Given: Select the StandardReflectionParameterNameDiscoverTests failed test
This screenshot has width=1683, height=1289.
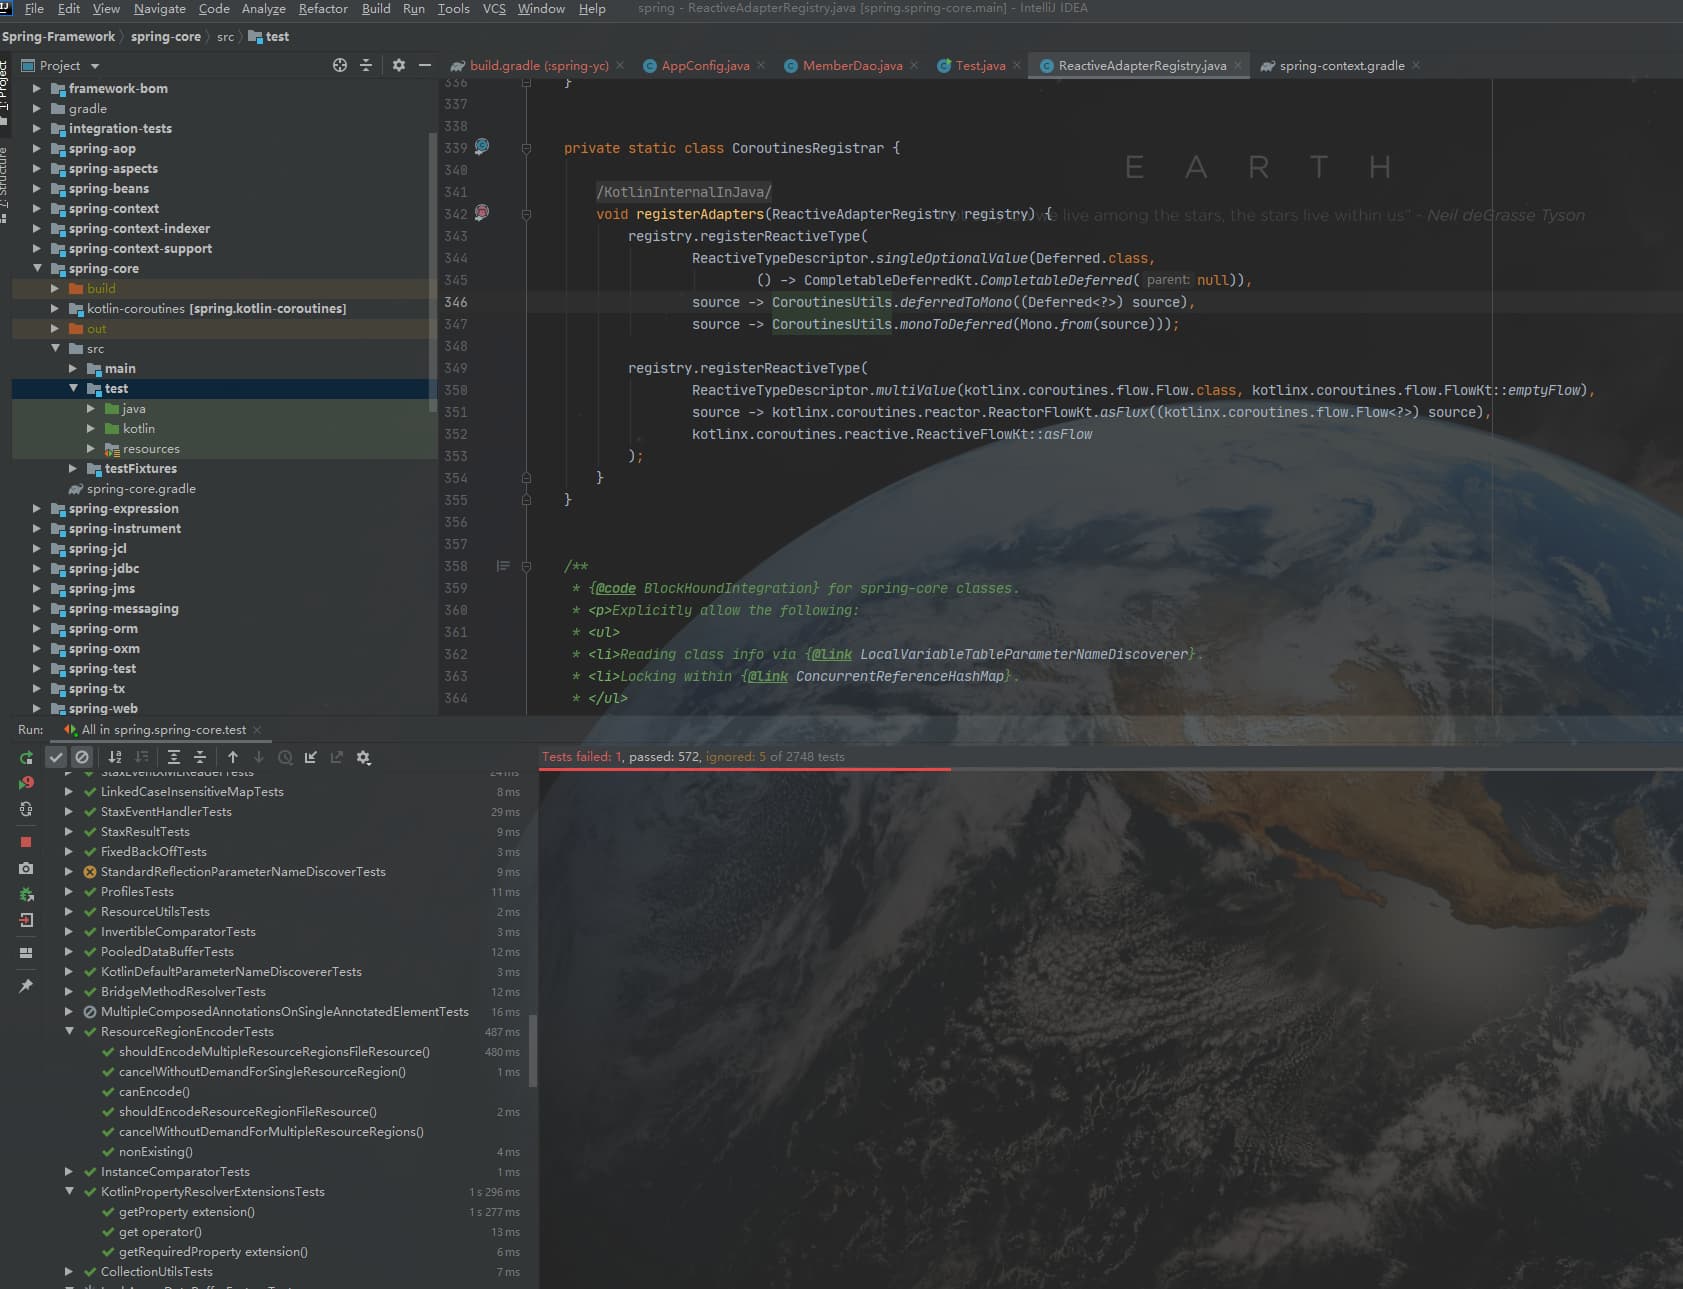Looking at the screenshot, I should (x=243, y=872).
